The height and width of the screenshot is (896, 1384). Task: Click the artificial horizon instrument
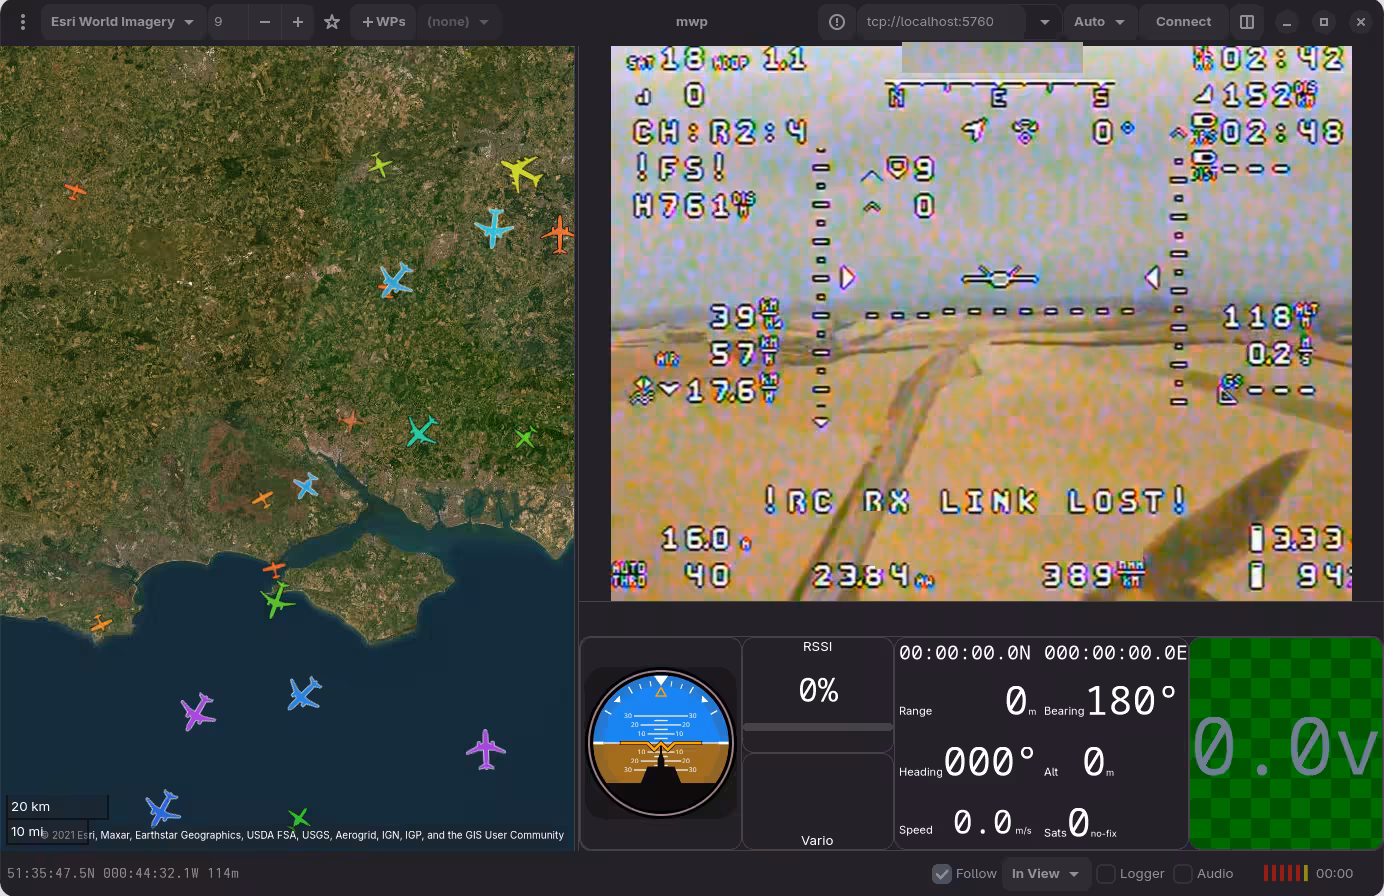[x=660, y=743]
